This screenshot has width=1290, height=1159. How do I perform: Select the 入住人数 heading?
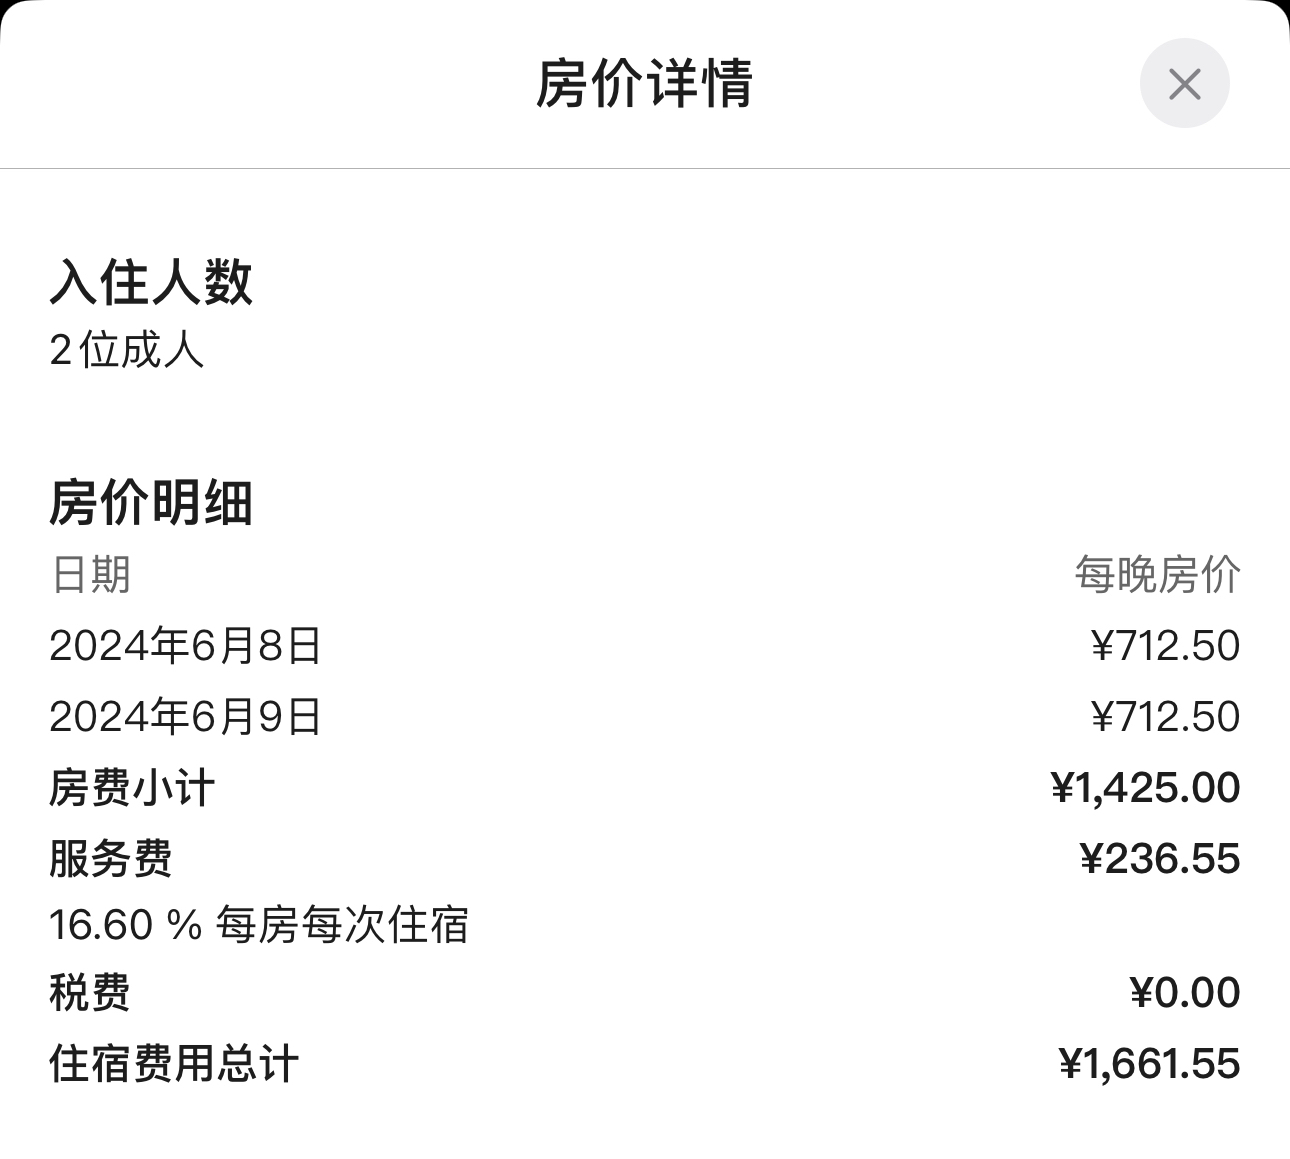(x=151, y=281)
